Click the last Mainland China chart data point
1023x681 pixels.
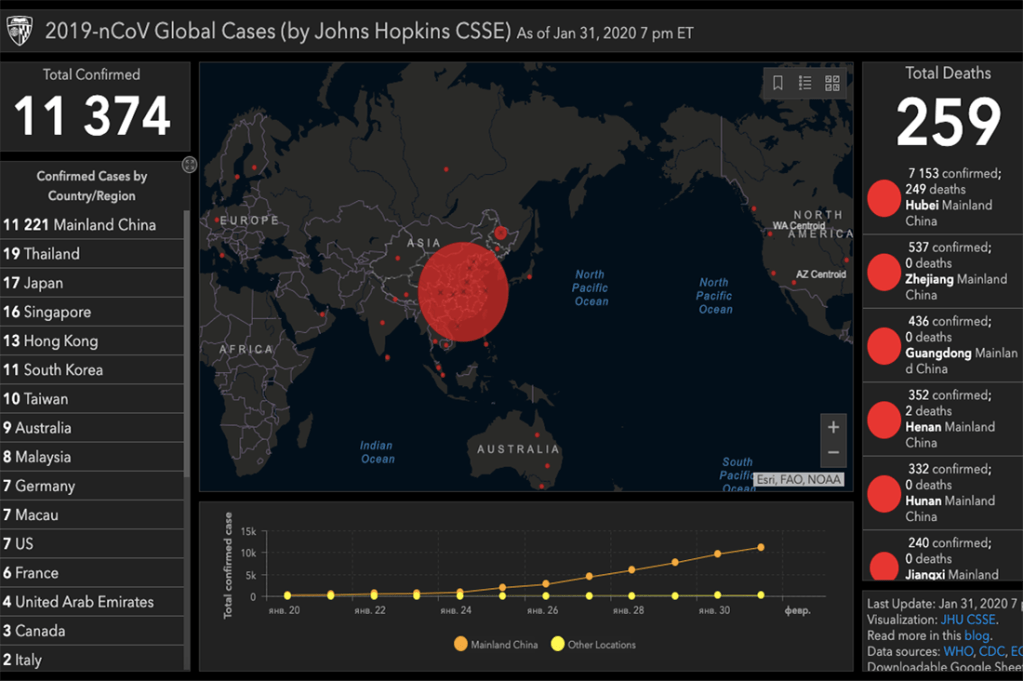point(761,547)
